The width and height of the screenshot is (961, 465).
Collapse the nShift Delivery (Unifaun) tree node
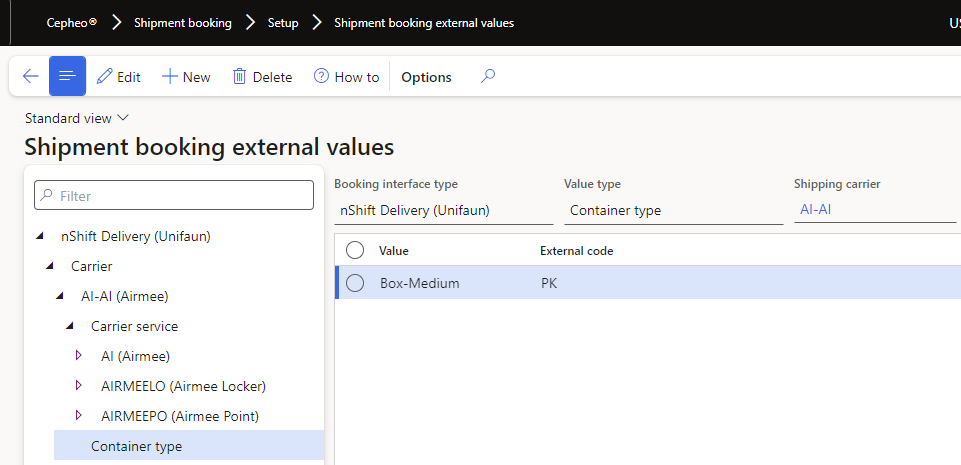click(40, 237)
